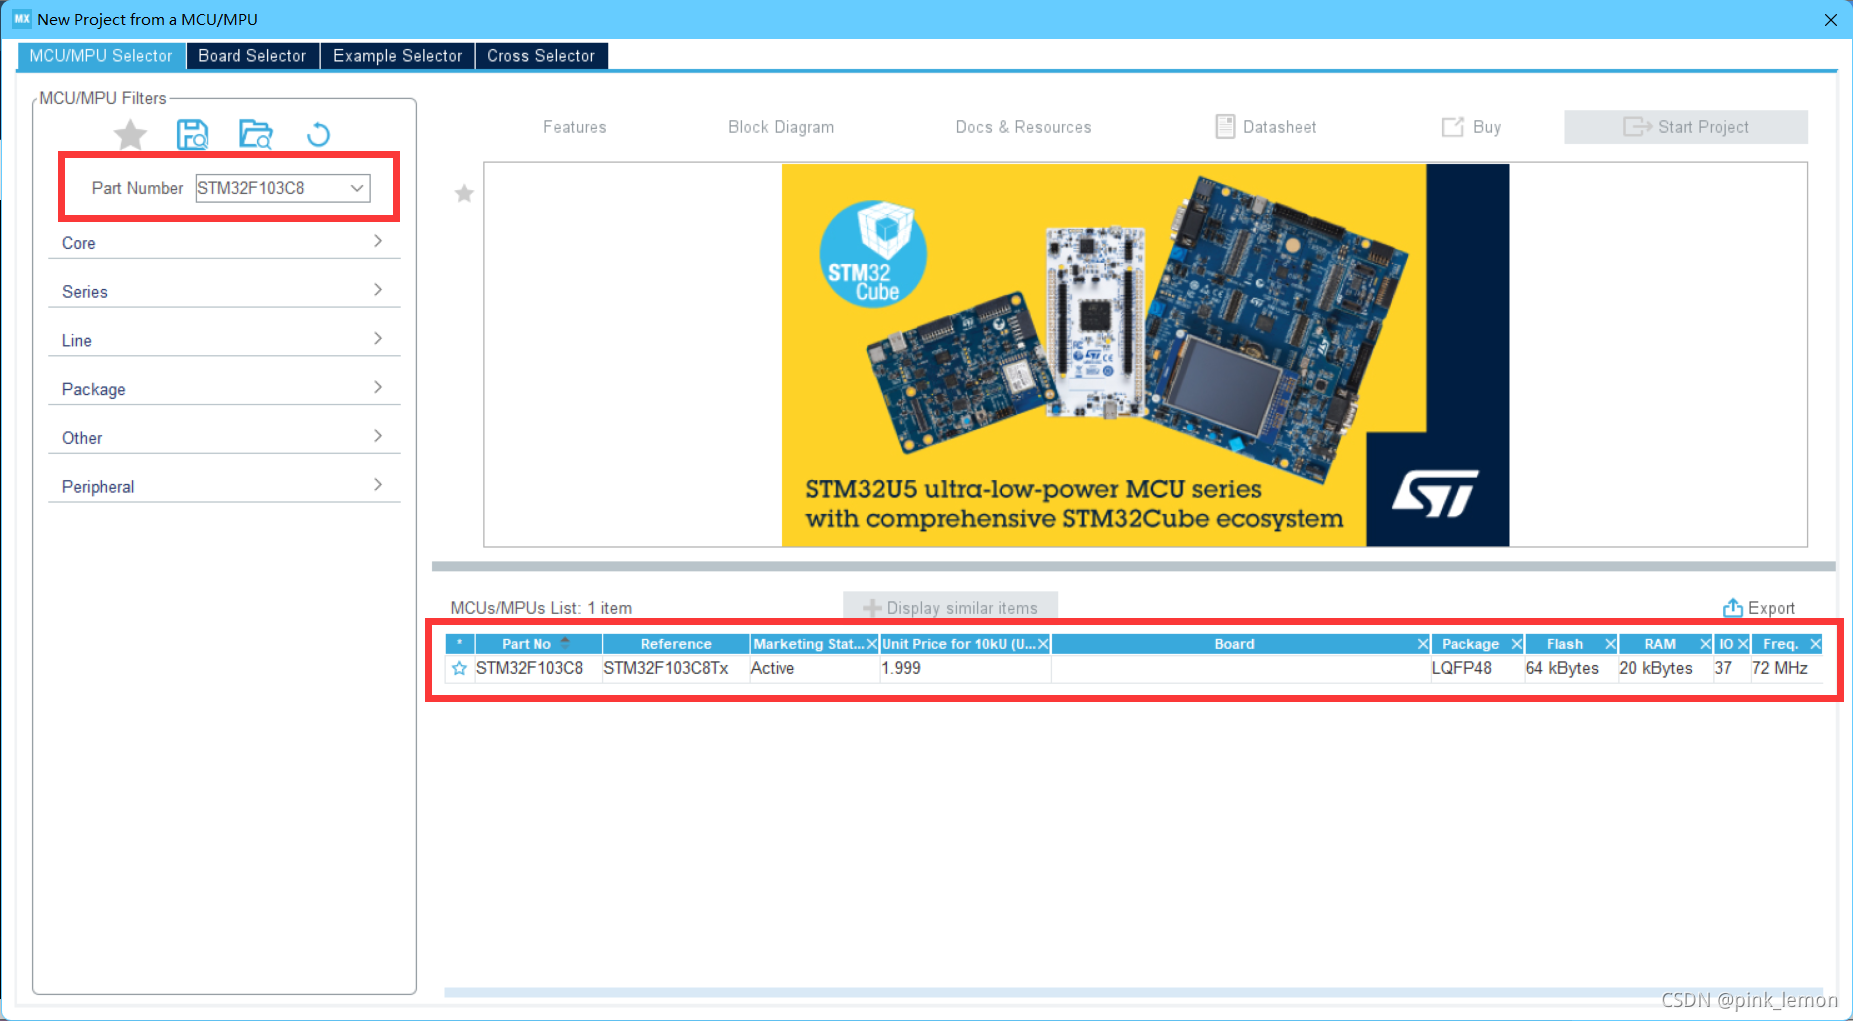Click the 72 MHz frequency cell
The width and height of the screenshot is (1853, 1021).
(x=1787, y=668)
